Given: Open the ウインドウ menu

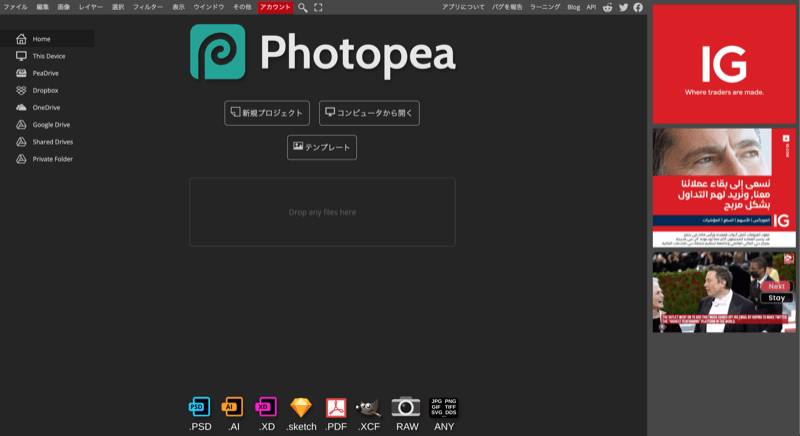Looking at the screenshot, I should (209, 7).
